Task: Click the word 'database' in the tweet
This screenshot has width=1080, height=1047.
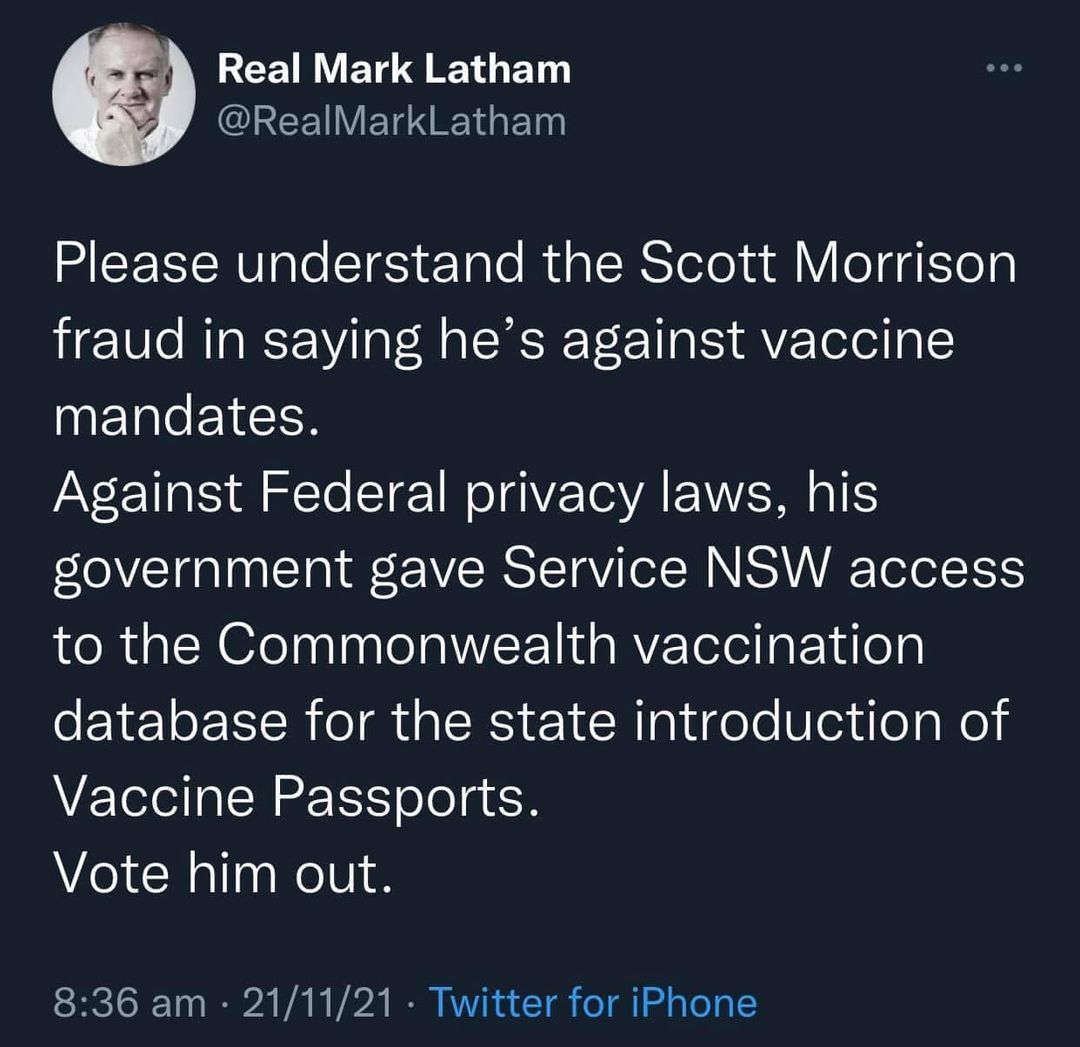Action: tap(170, 721)
